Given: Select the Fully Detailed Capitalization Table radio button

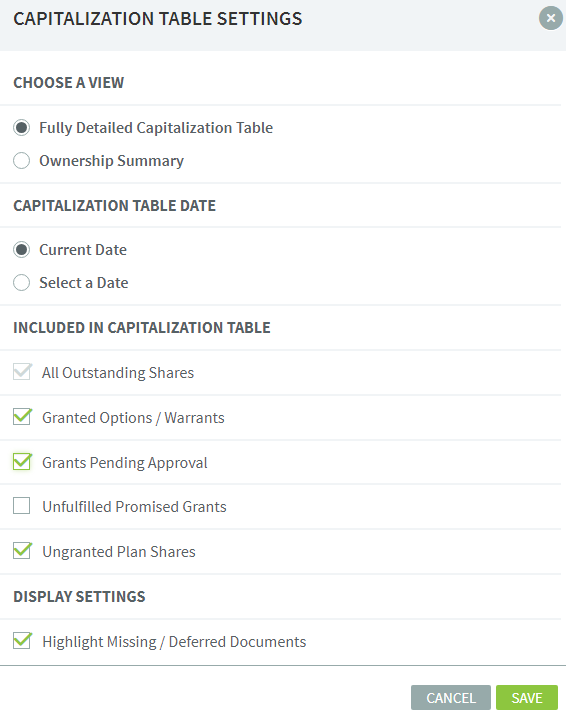Looking at the screenshot, I should [x=22, y=128].
